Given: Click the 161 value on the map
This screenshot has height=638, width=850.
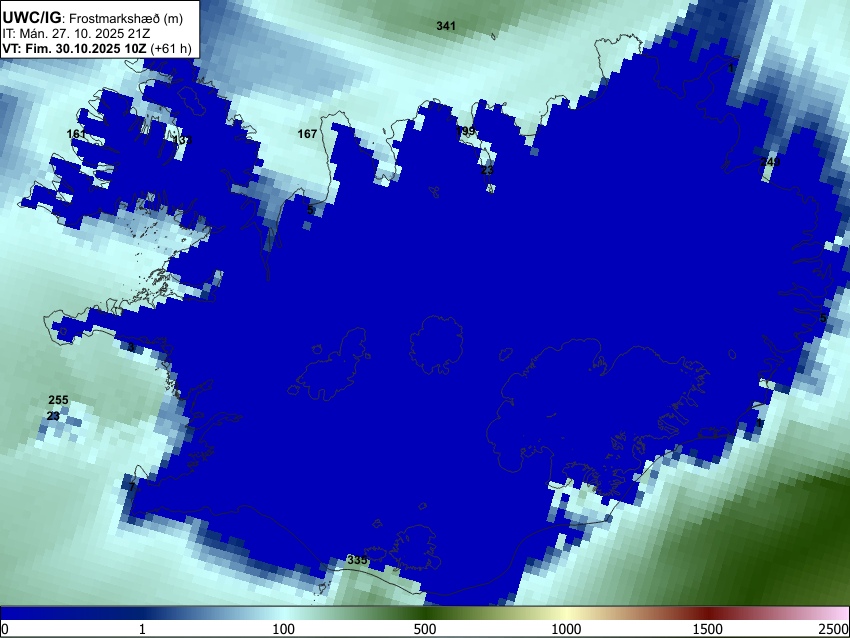Looking at the screenshot, I should (x=76, y=133).
